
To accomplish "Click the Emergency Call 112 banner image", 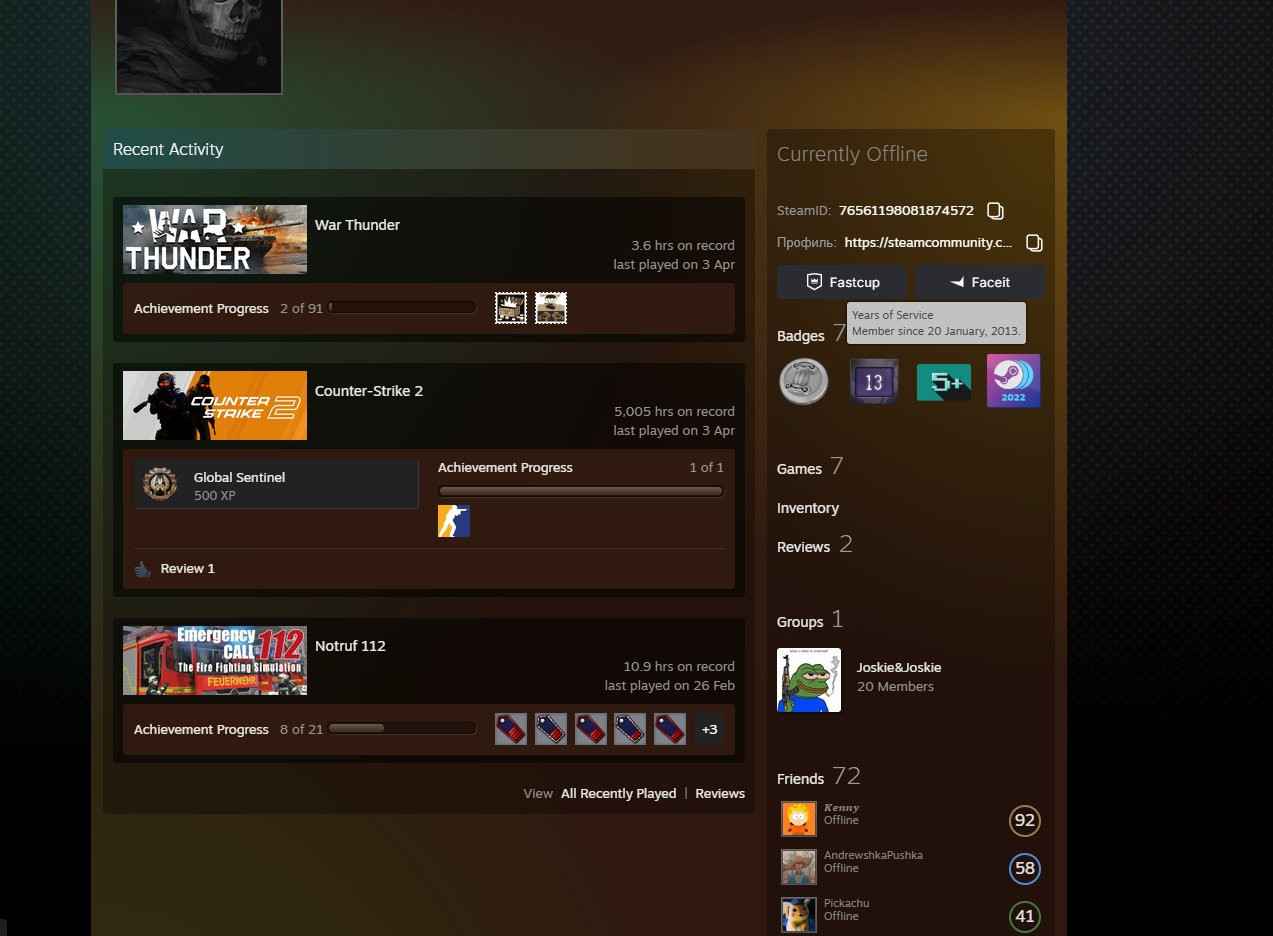I will 215,660.
